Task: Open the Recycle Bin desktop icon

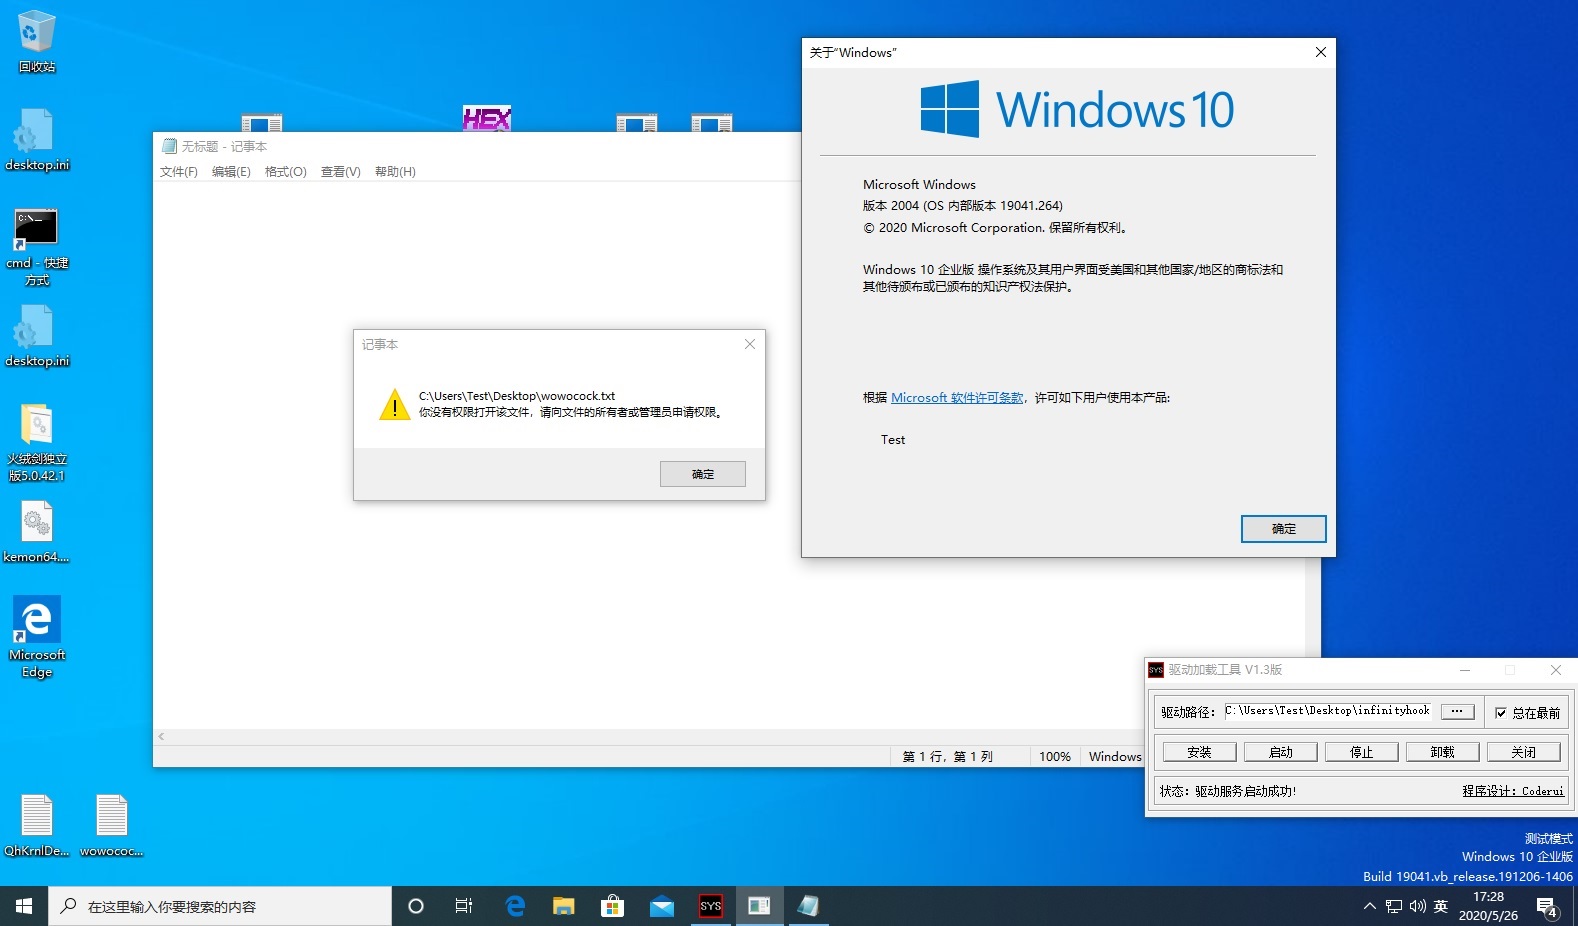Action: point(37,40)
